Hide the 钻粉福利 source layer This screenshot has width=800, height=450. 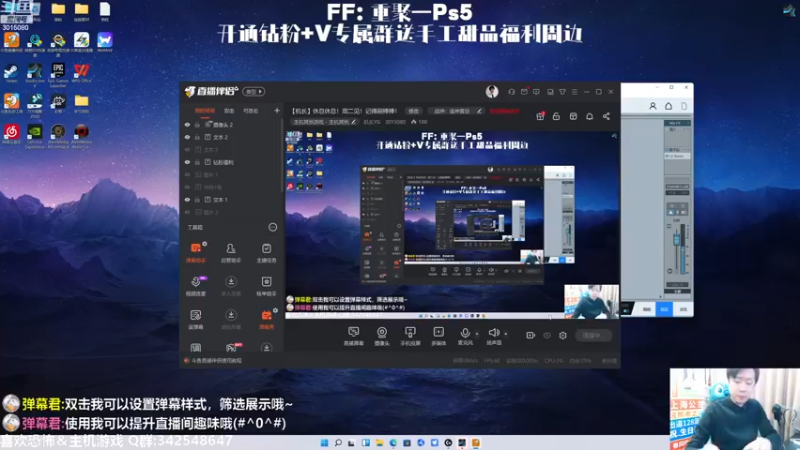pos(187,162)
